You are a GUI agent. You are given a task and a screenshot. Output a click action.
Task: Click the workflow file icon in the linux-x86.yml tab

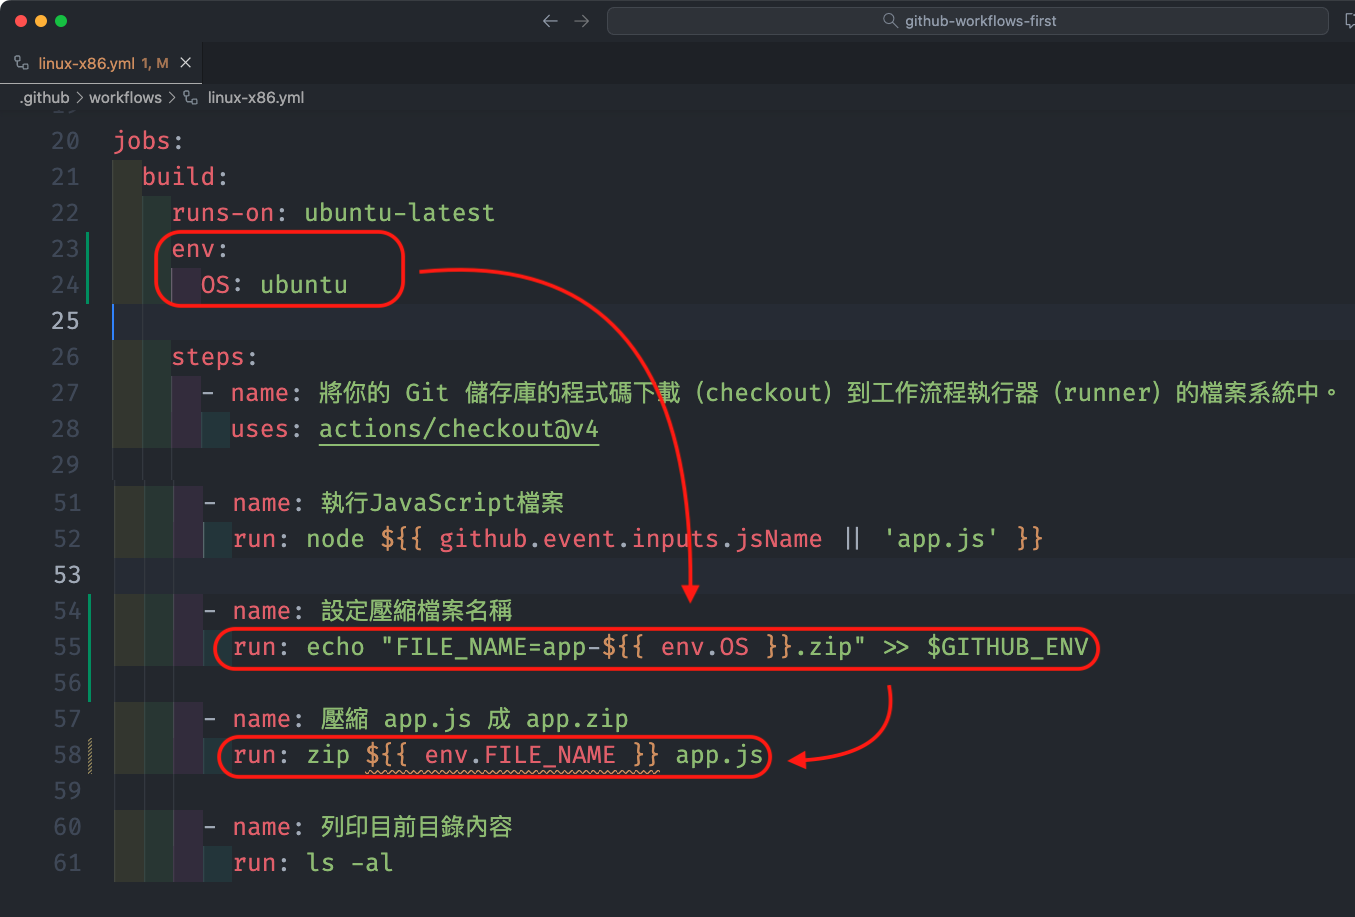[21, 63]
